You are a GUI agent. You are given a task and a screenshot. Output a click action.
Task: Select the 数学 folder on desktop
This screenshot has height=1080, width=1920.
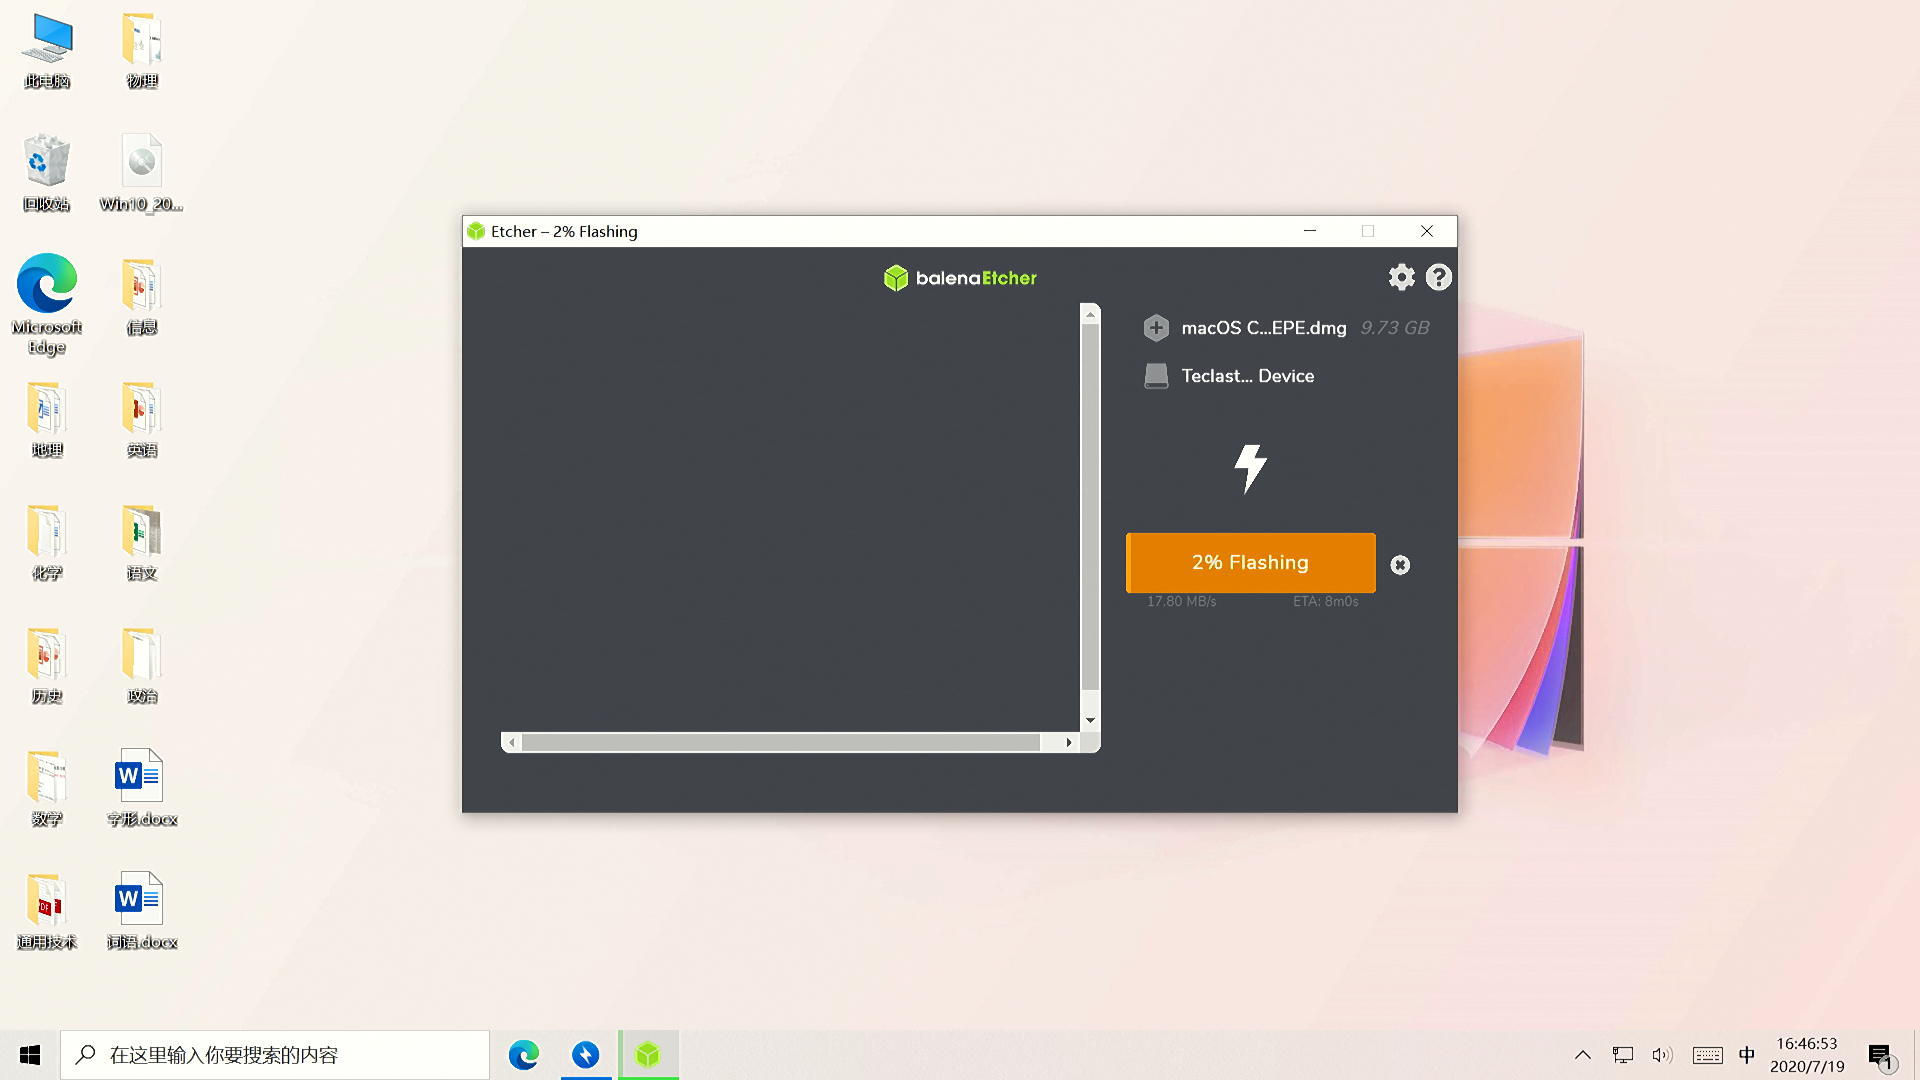(x=47, y=789)
